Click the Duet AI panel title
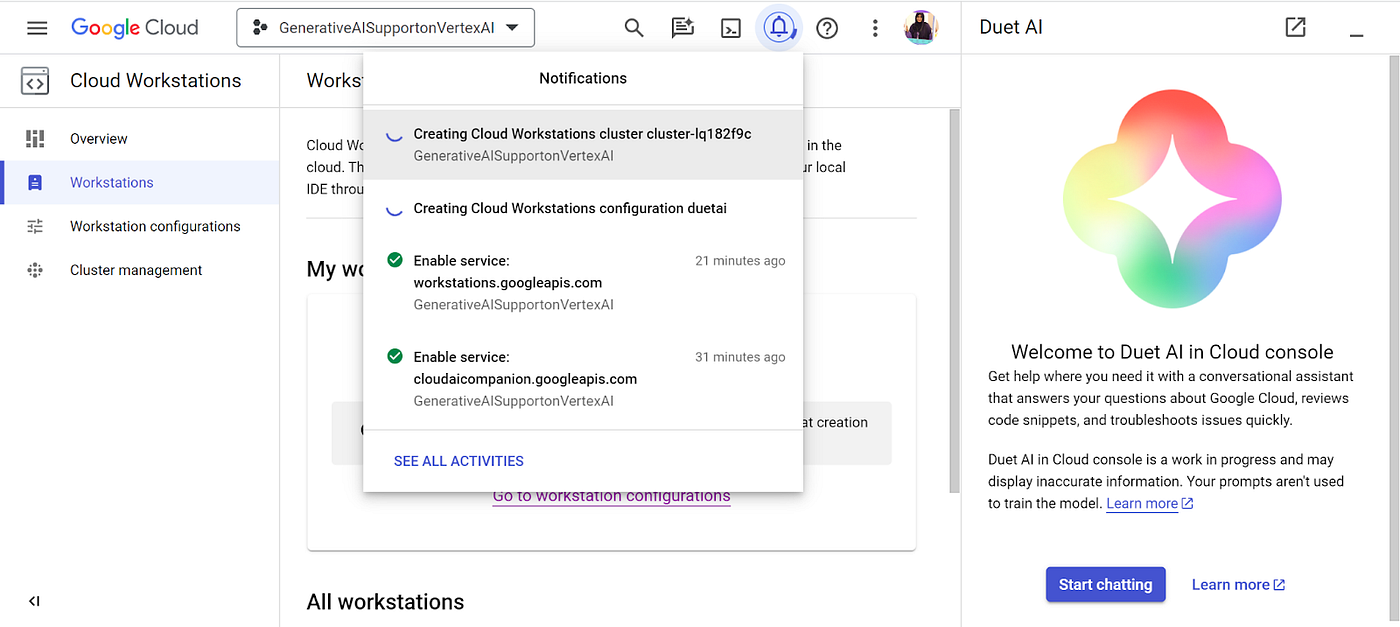This screenshot has height=627, width=1400. 1011,27
